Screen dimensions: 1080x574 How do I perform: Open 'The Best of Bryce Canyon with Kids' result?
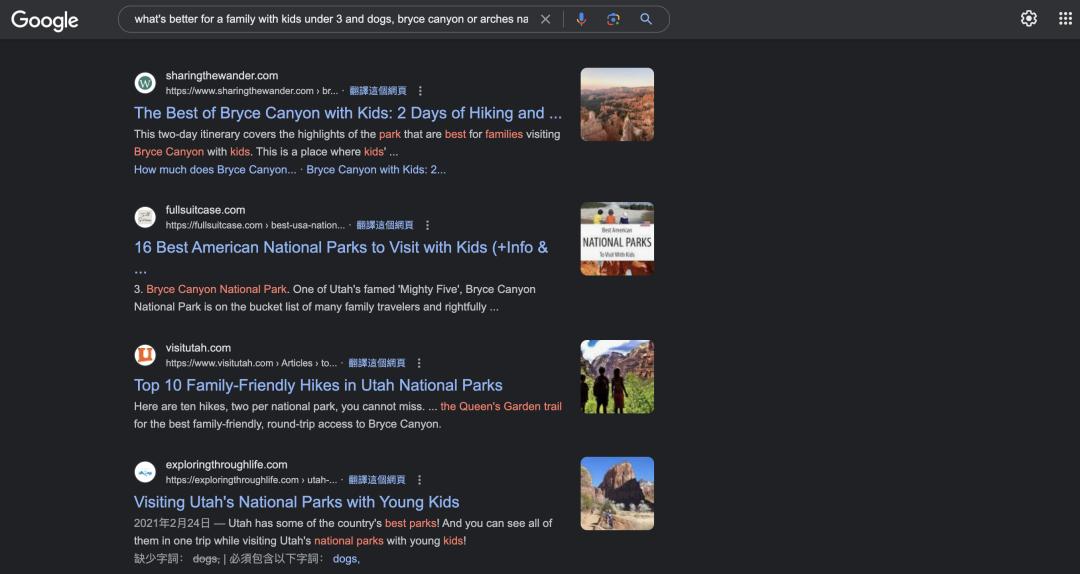348,113
